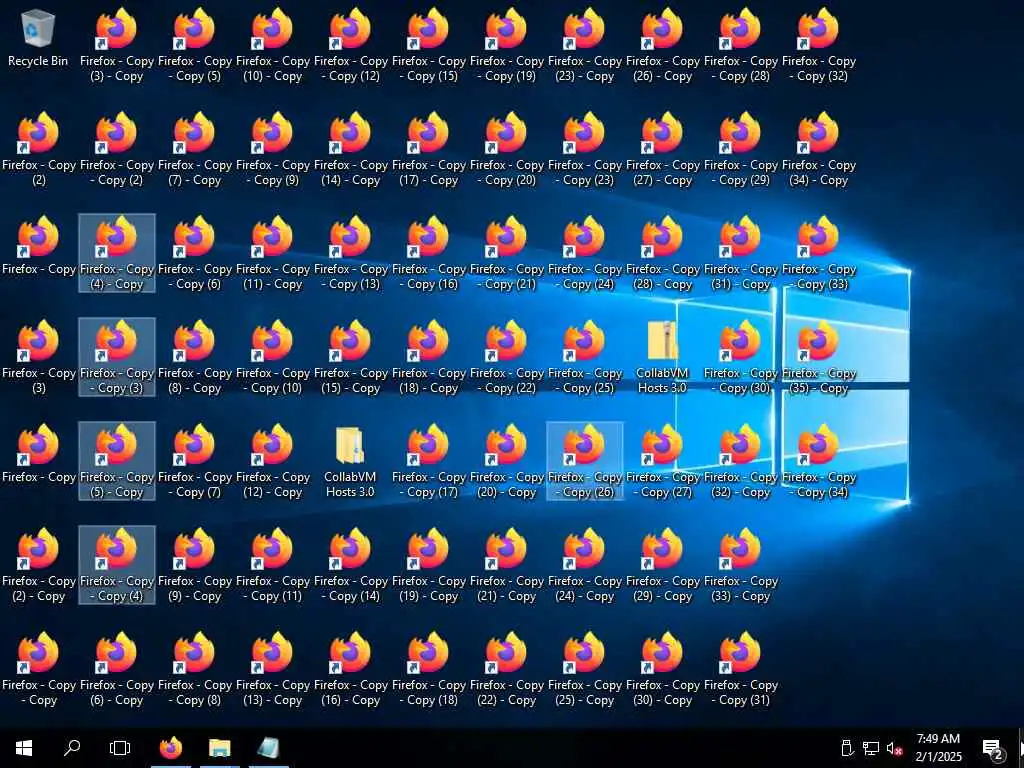Highlight 'Firefox - Copy - Copy (12)' shortcut
This screenshot has width=1024, height=768.
tap(351, 46)
